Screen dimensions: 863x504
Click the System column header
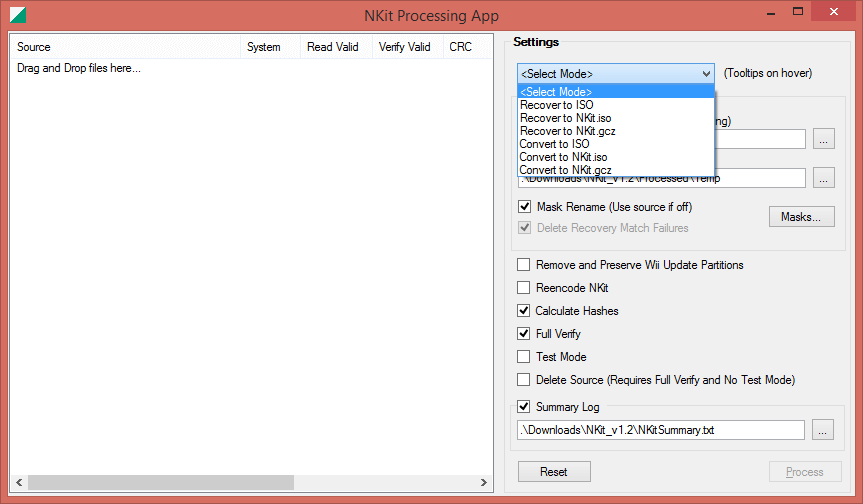click(x=270, y=47)
